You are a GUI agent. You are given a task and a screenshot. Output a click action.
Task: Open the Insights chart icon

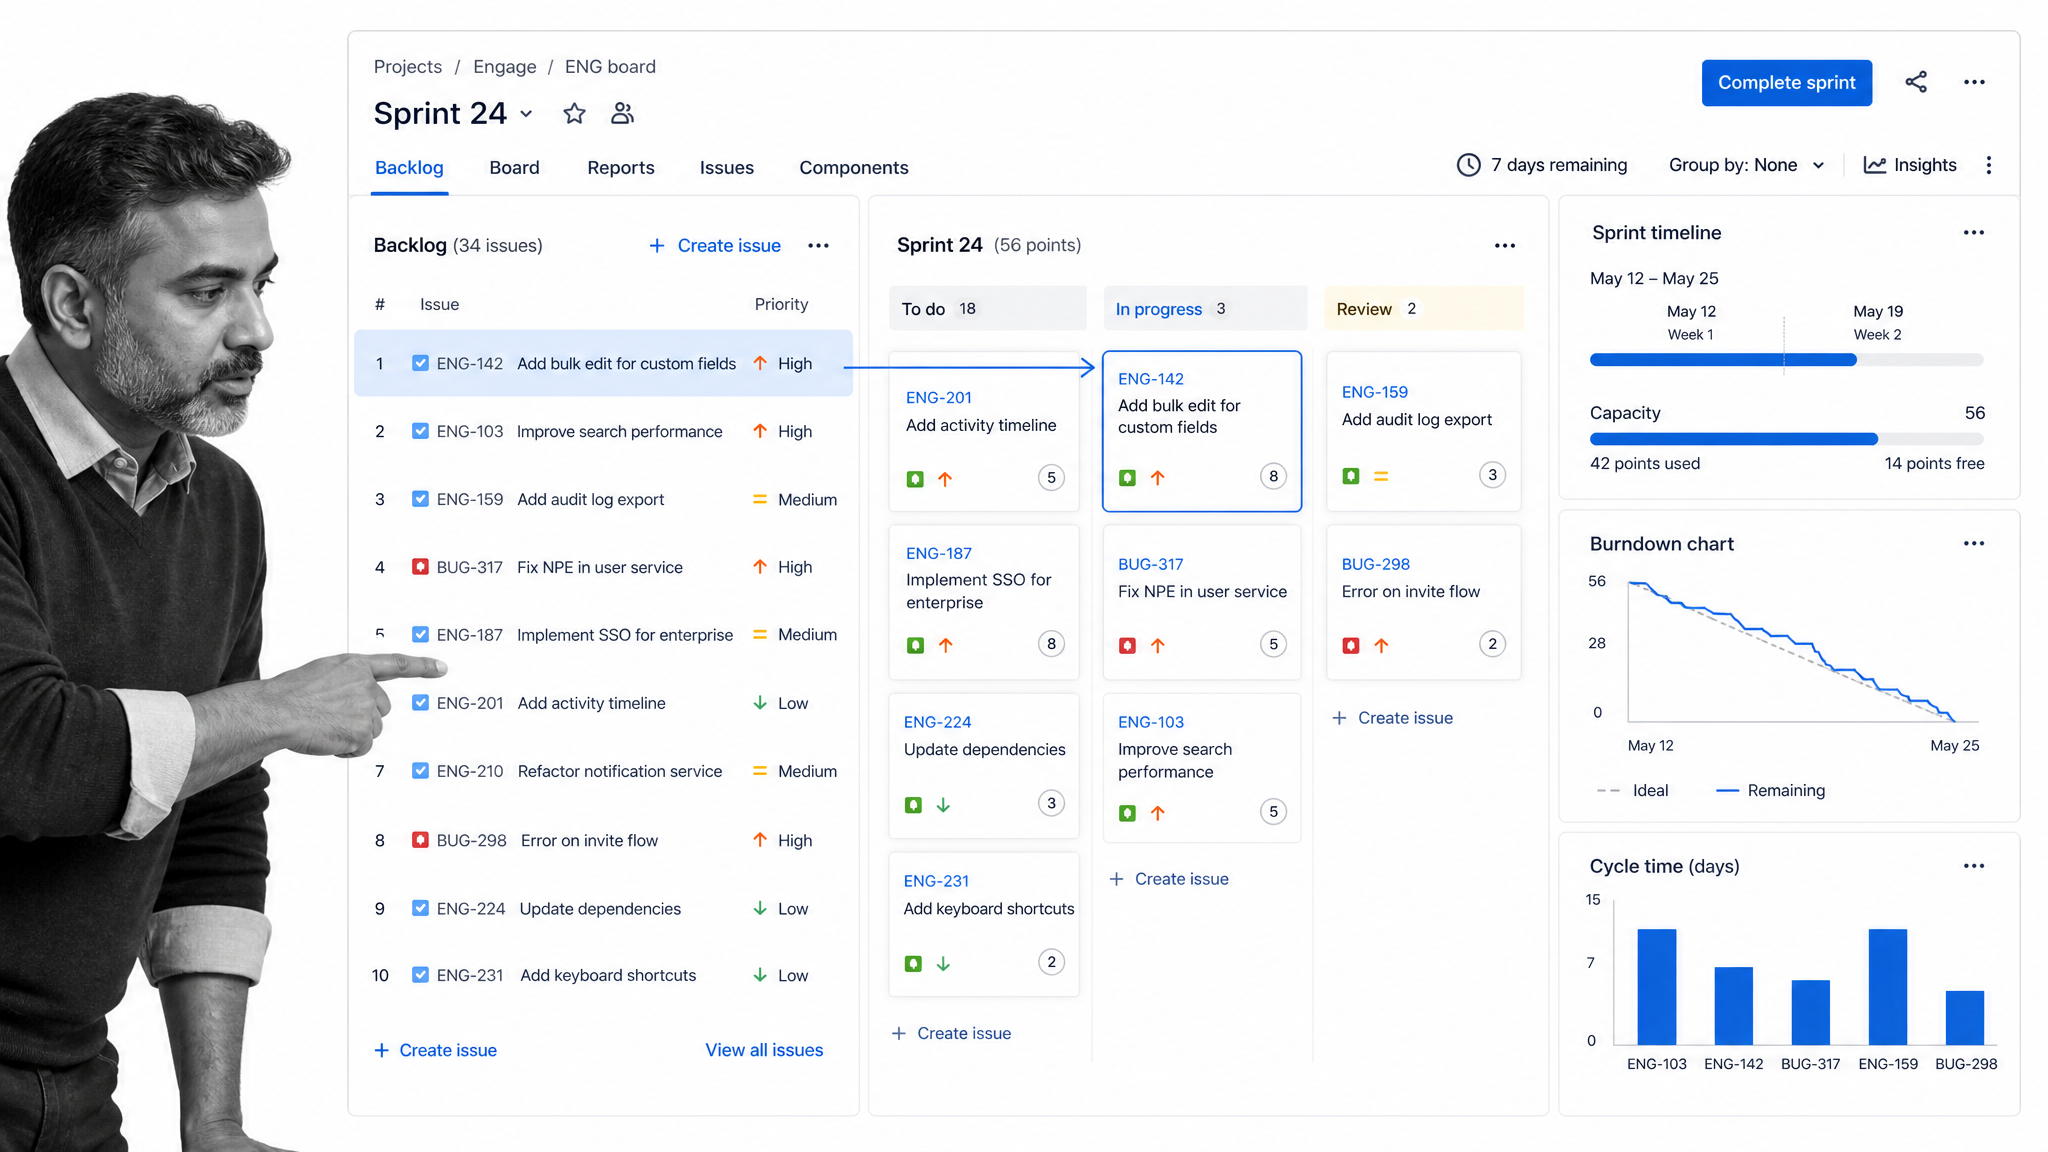1875,165
